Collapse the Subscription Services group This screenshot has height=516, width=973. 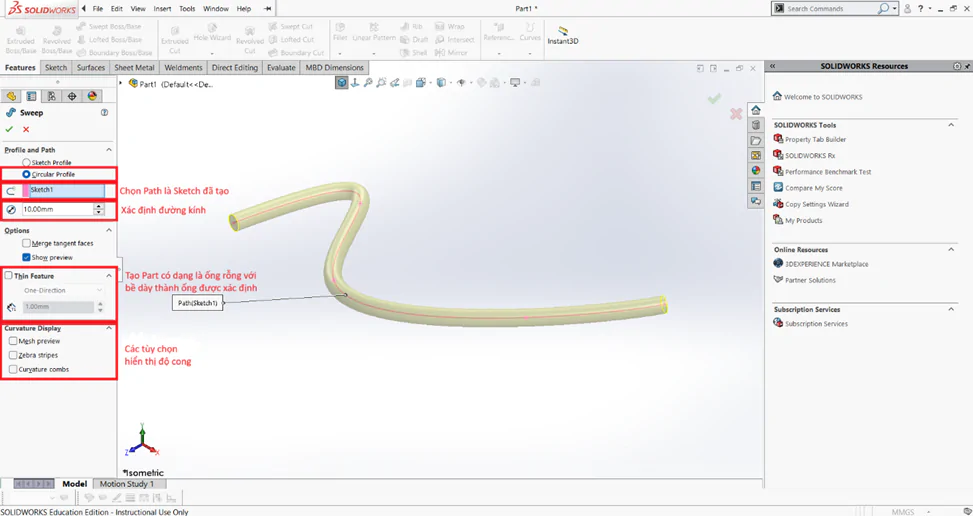[x=951, y=309]
